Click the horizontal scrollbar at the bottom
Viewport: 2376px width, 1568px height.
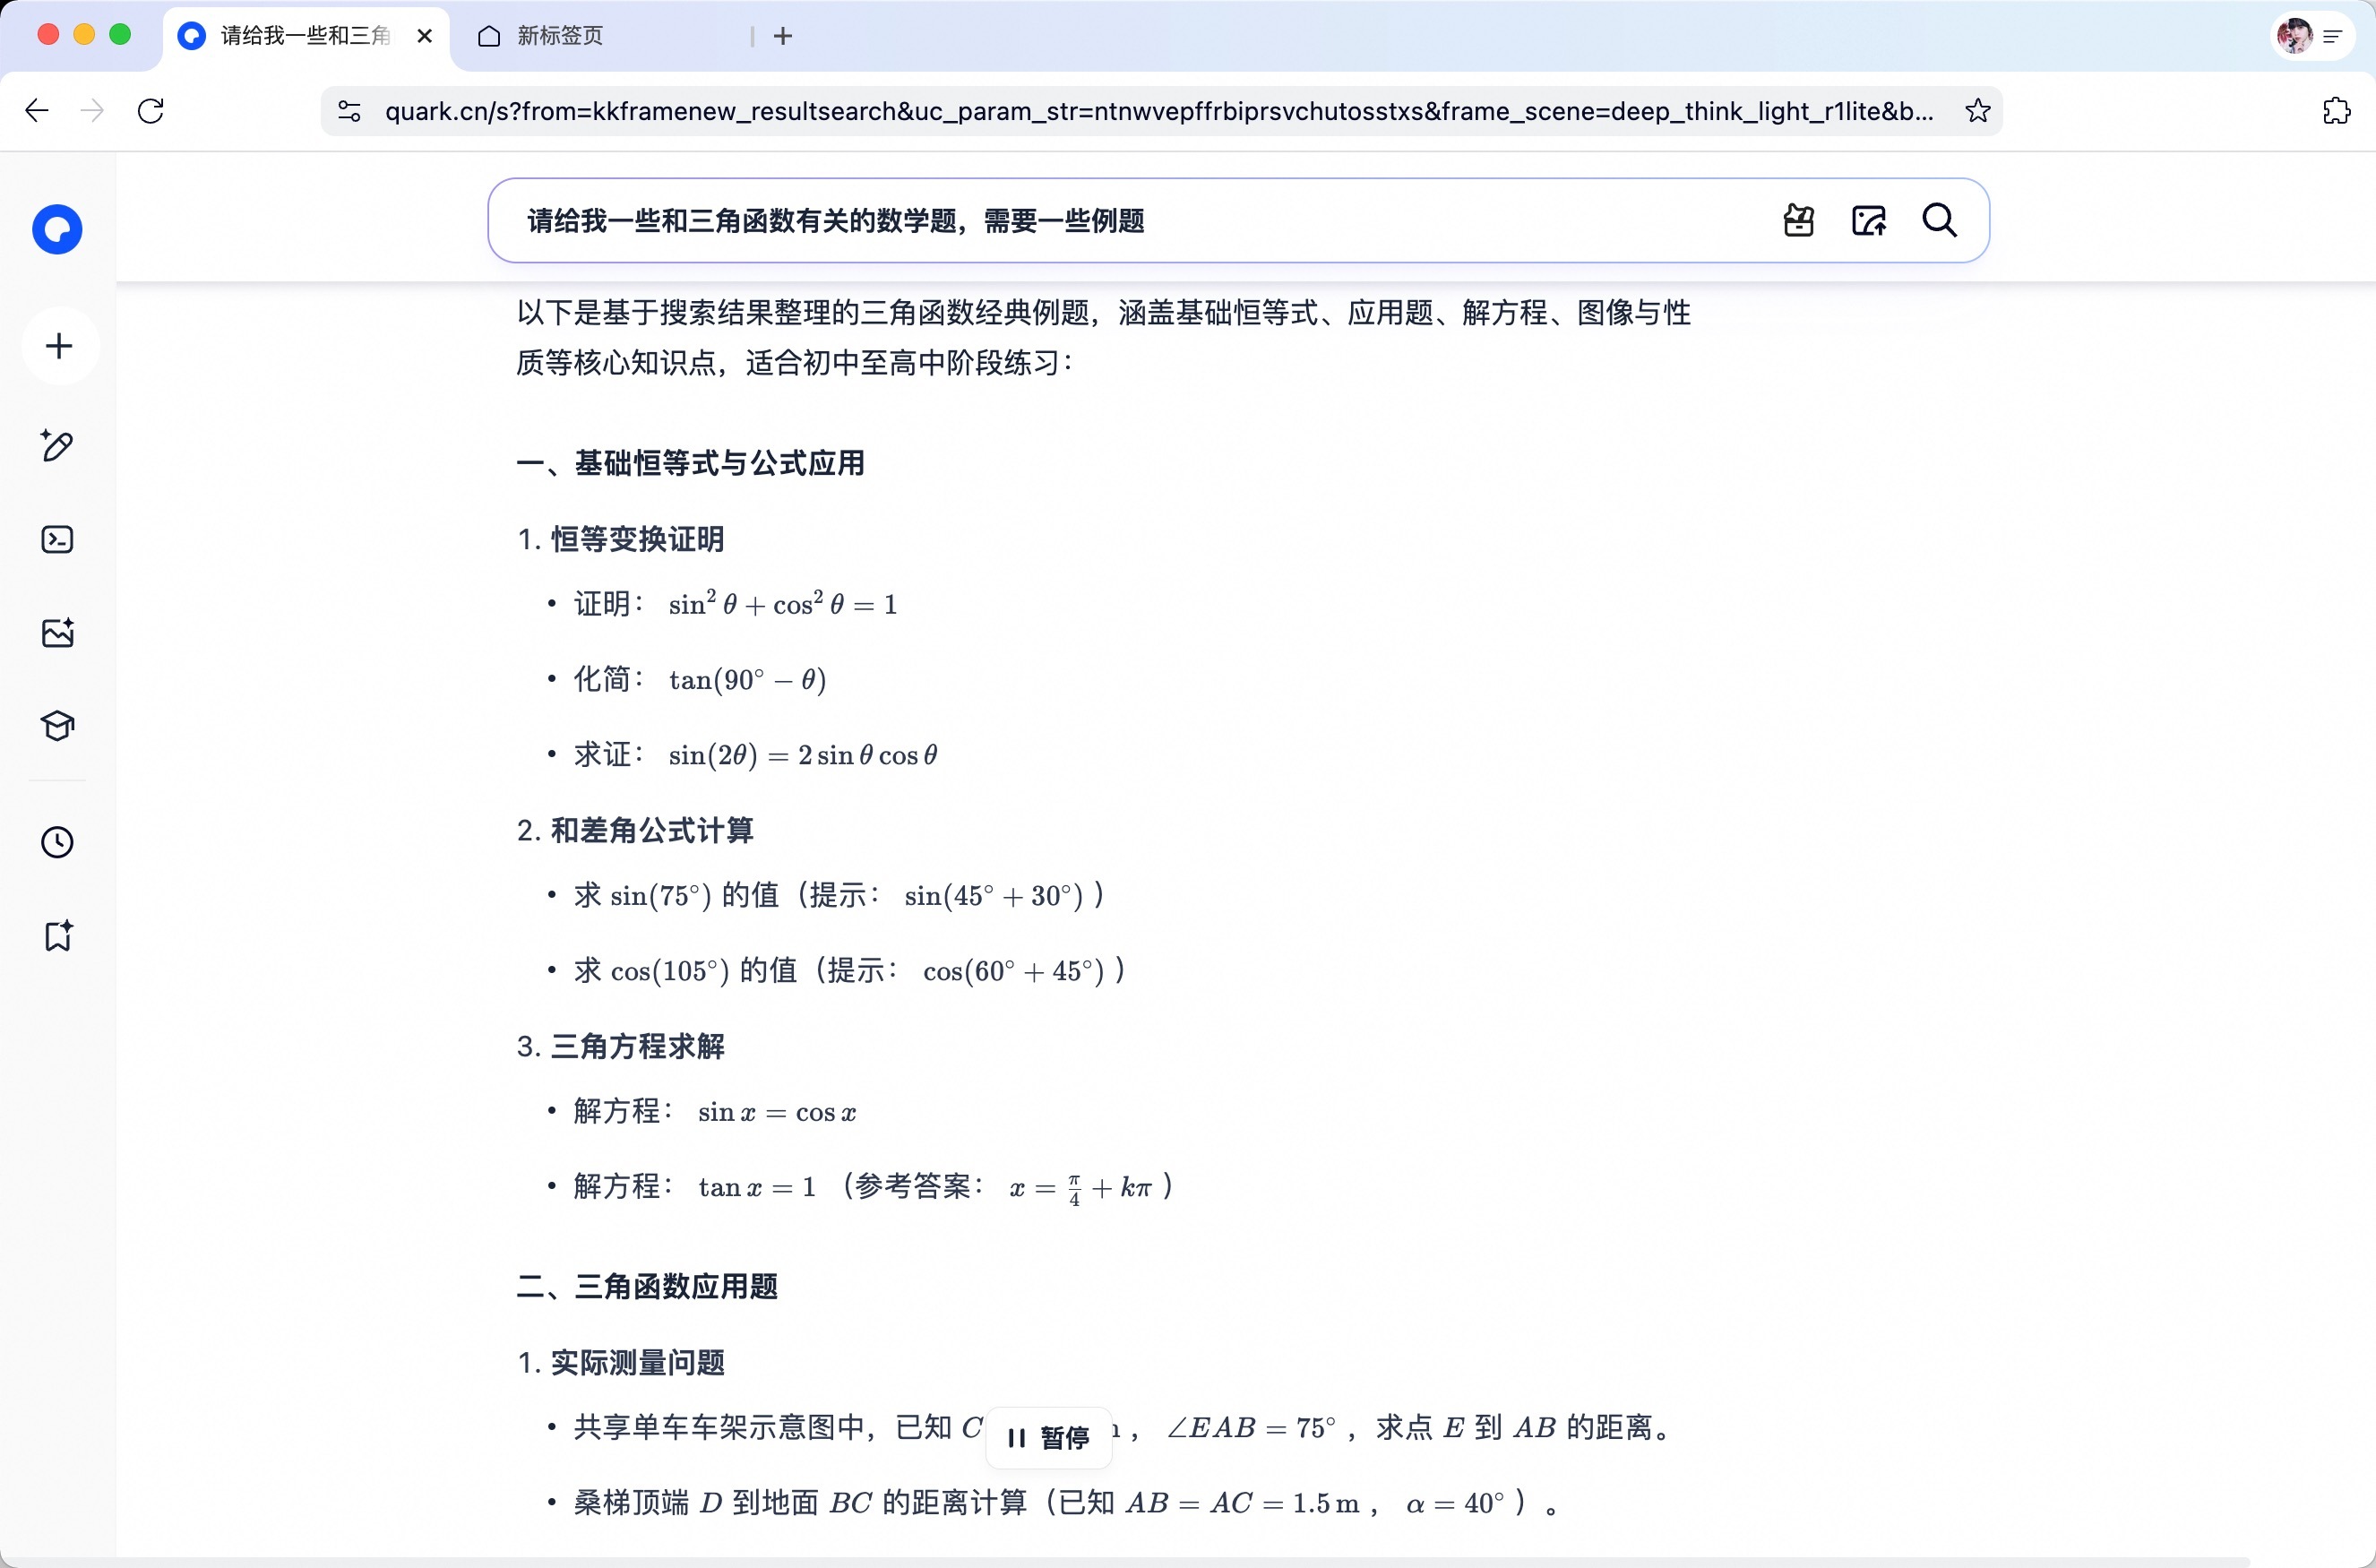pos(1125,1562)
